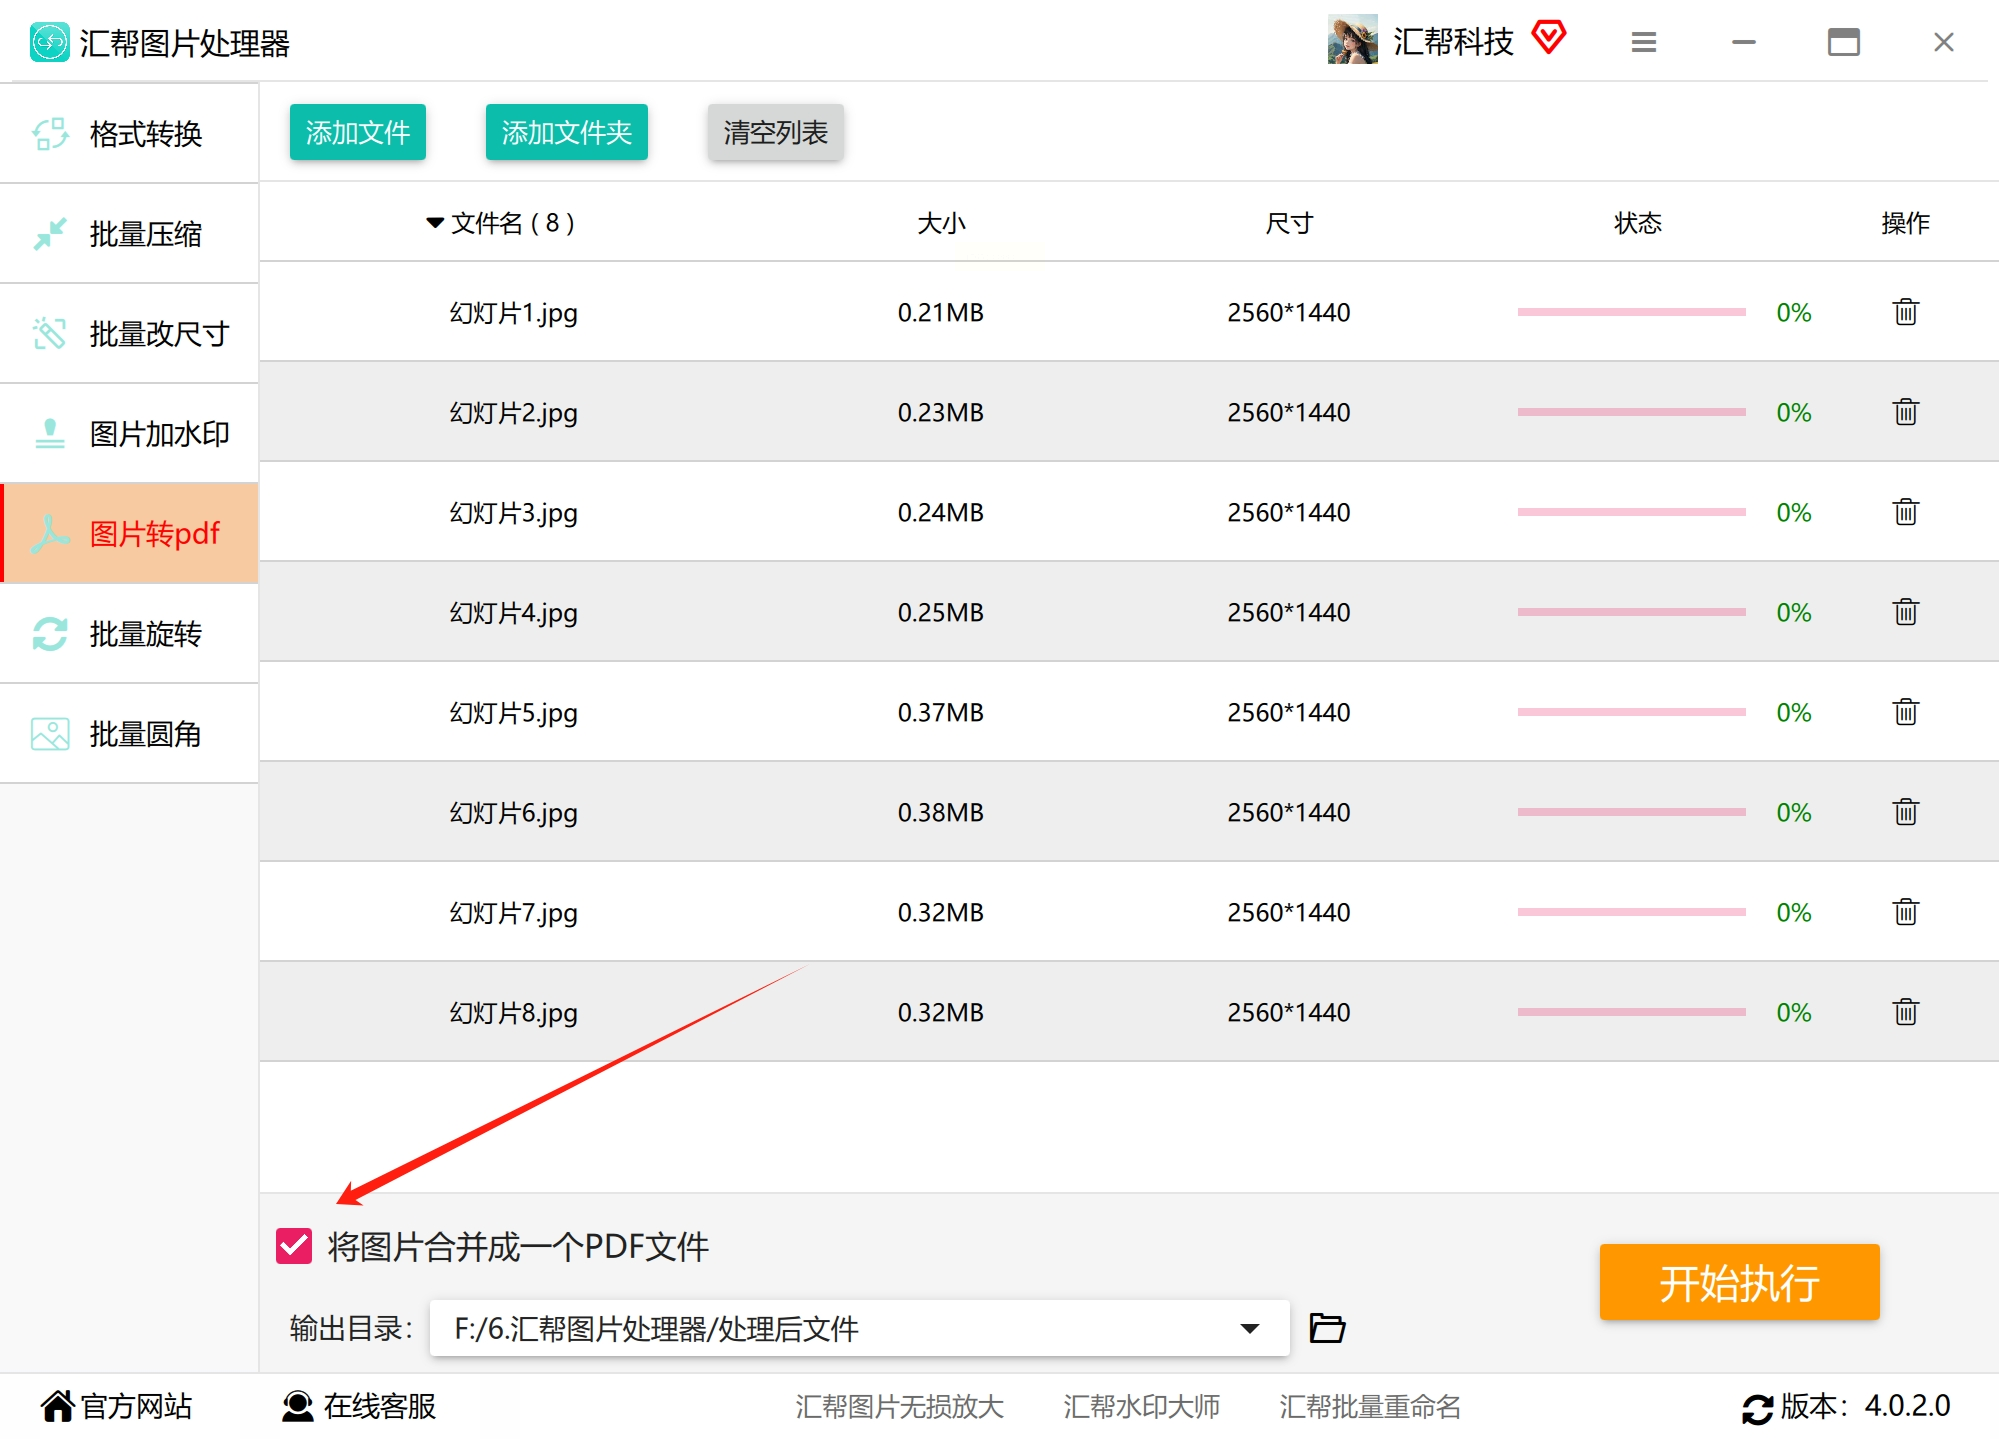Image resolution: width=1999 pixels, height=1439 pixels.
Task: Click trash icon for 幻灯片6.jpg
Action: (1905, 812)
